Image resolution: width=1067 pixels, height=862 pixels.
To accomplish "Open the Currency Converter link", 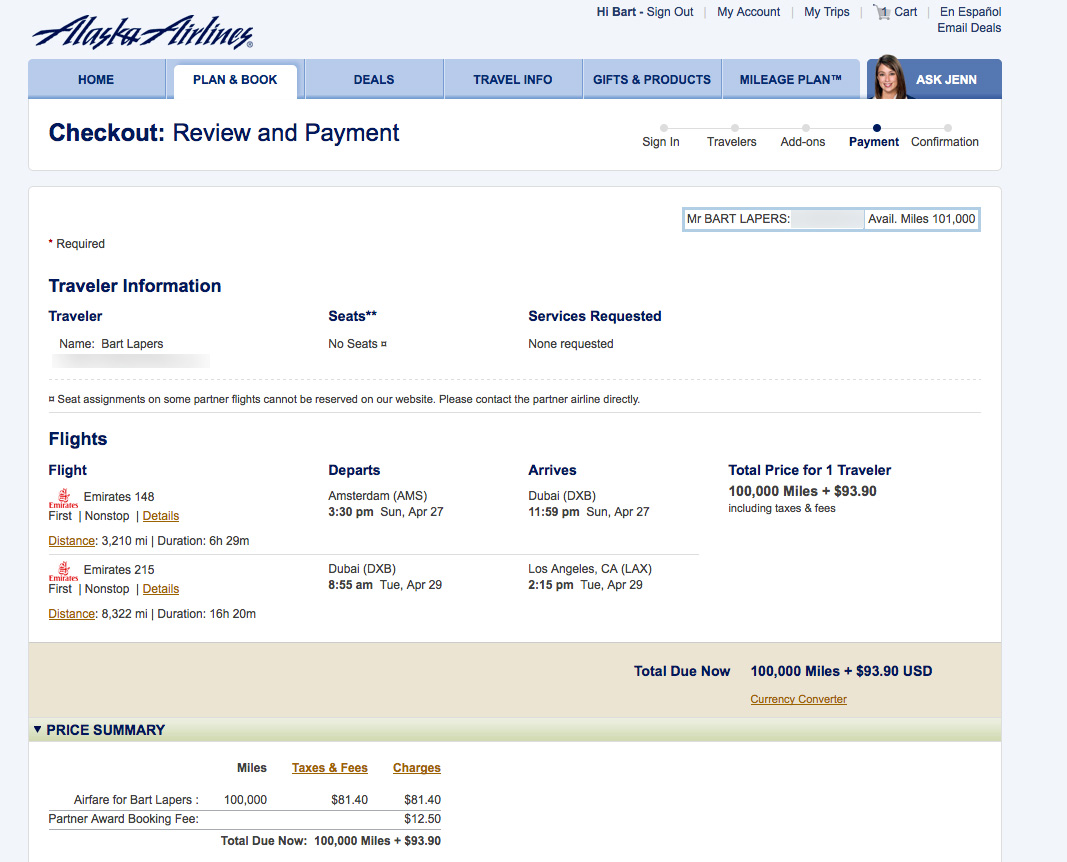I will (x=798, y=699).
